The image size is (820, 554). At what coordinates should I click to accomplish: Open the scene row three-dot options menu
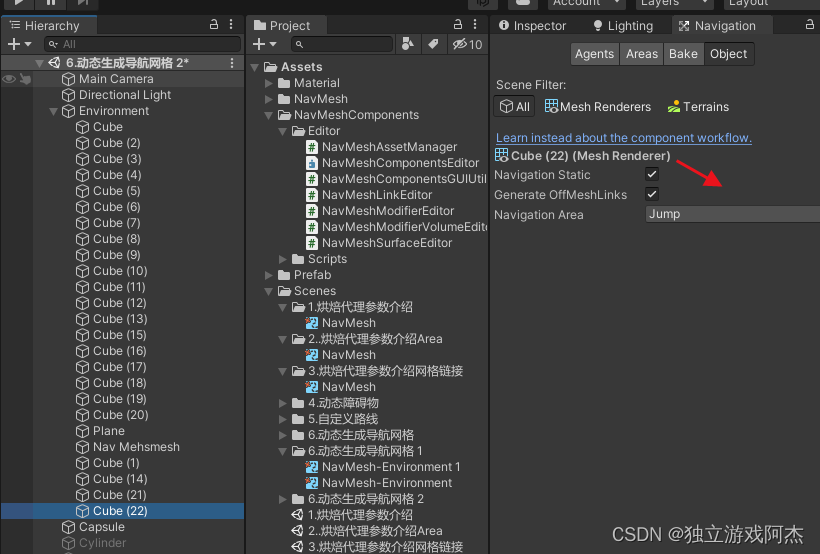(232, 63)
